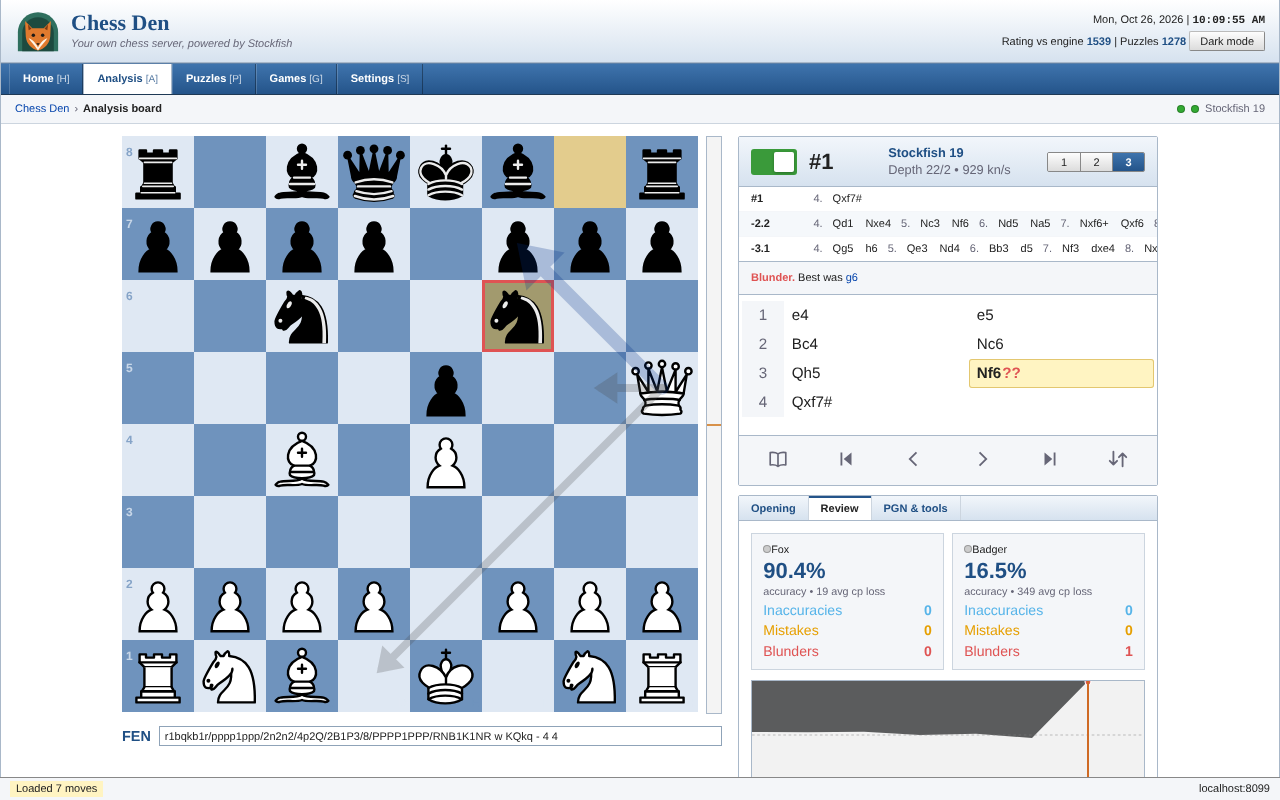Set engine lines to 2
1280x800 pixels.
pos(1097,162)
